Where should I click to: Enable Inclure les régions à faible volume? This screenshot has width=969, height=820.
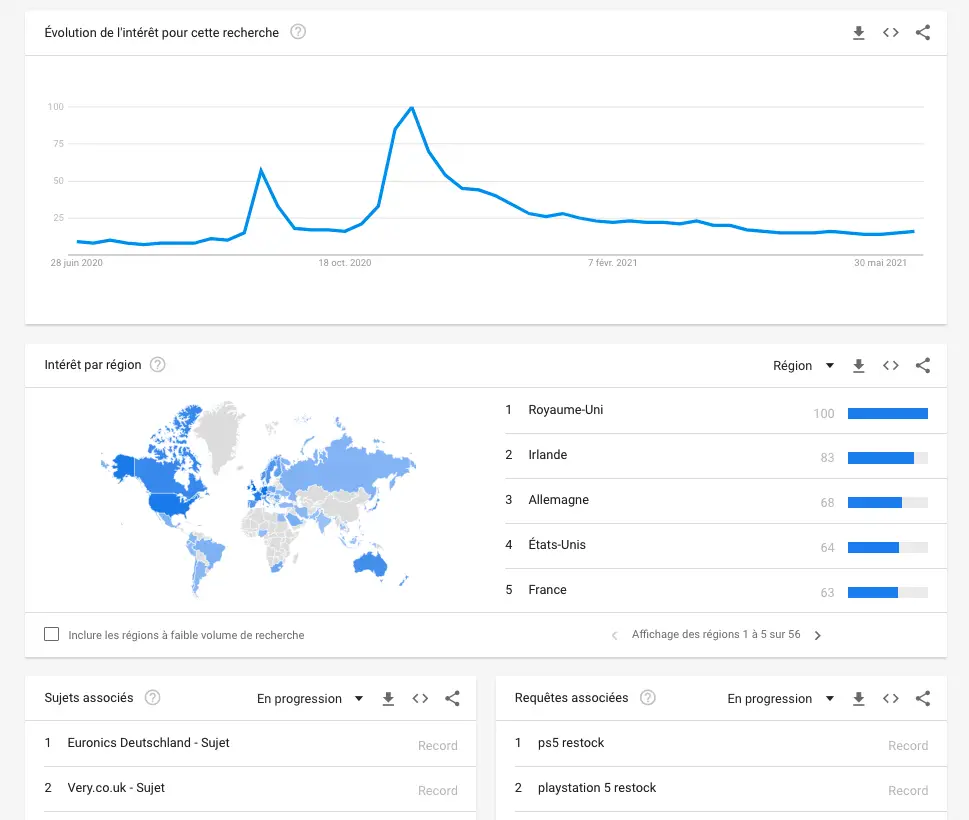tap(52, 634)
